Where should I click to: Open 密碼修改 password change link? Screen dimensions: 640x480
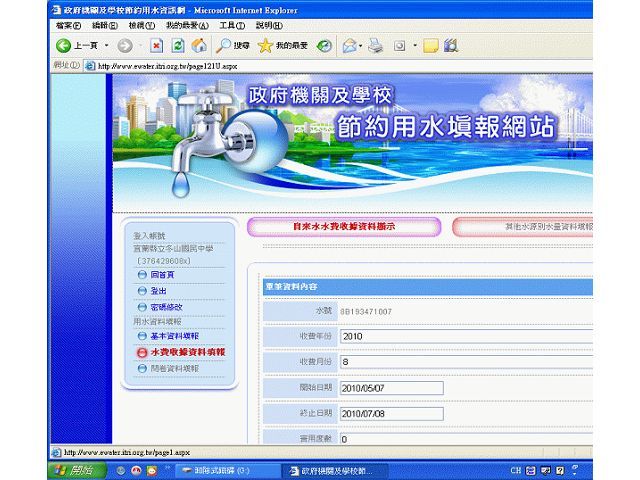[x=166, y=307]
